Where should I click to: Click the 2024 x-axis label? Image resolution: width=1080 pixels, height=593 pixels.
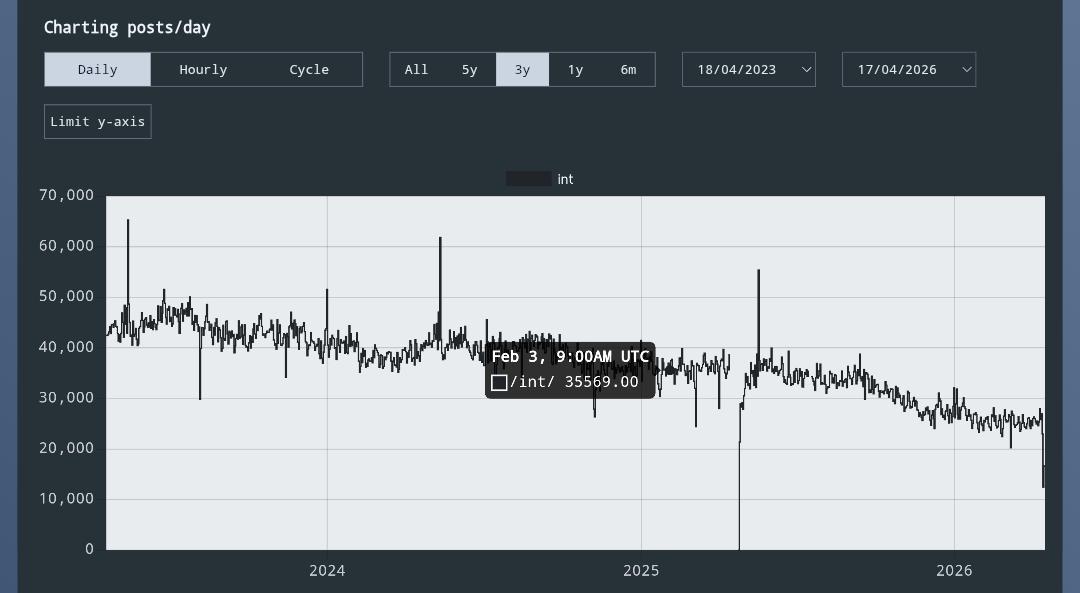327,570
